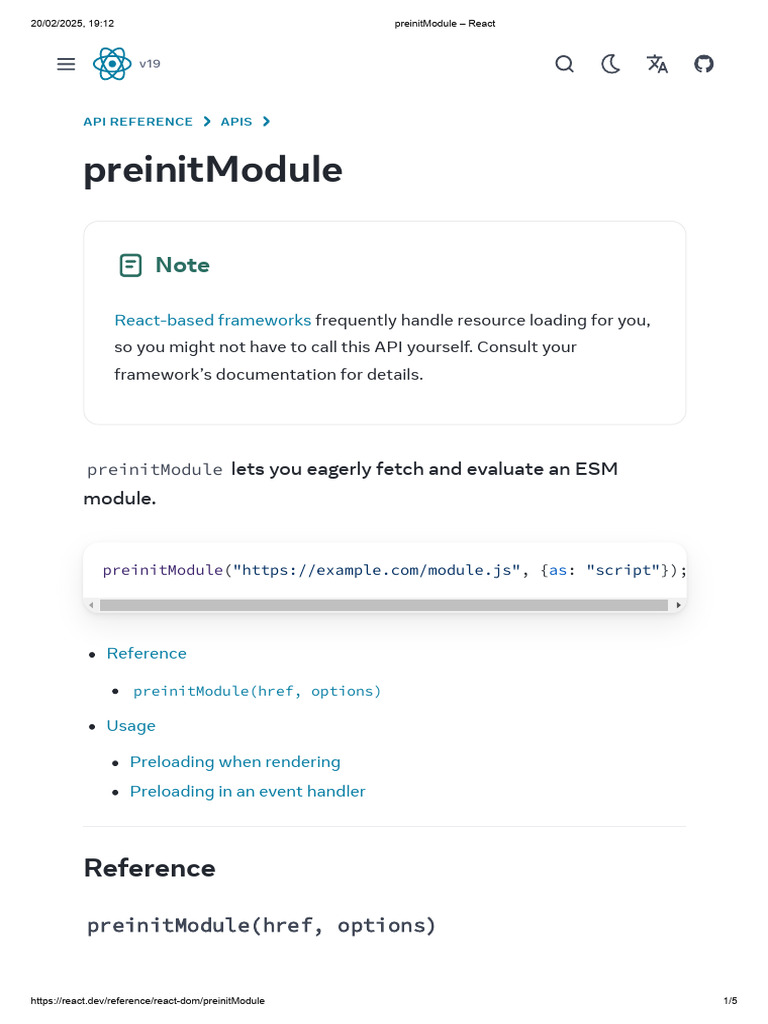Jump to Reference section link

pos(147,653)
